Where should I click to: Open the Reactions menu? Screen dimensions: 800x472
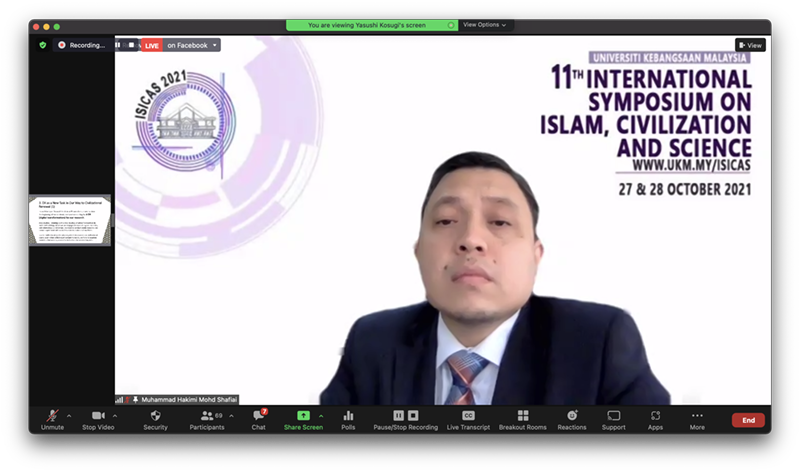click(572, 418)
